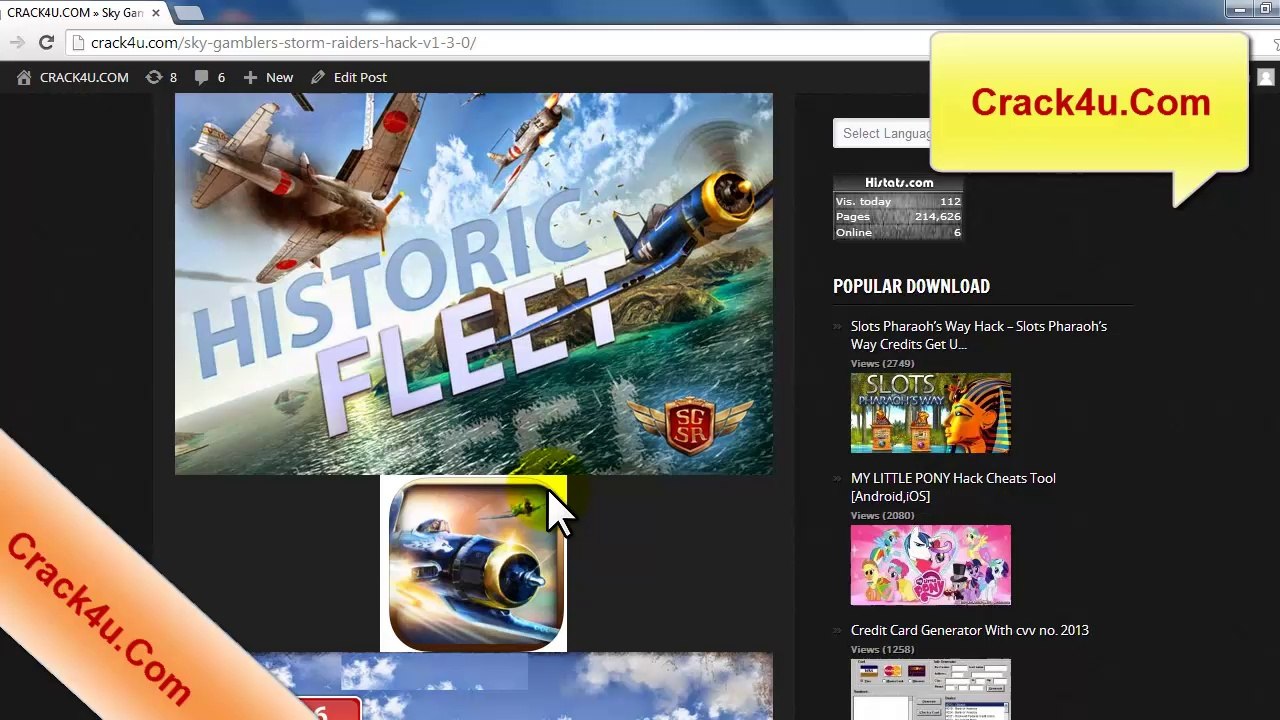Click the 'Vis. today' row in Histats

tap(898, 201)
